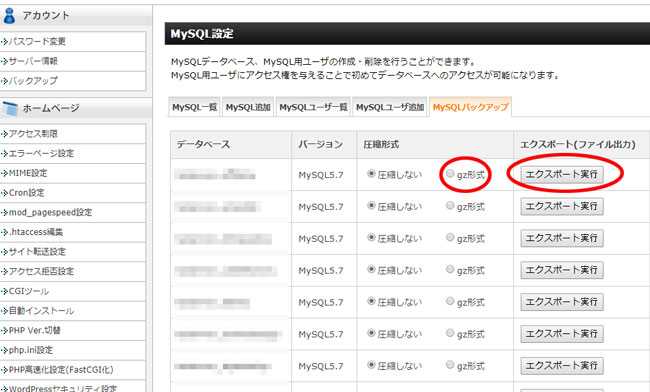This screenshot has height=392, width=650.
Task: Enable gz形式 in the fourth database row
Action: click(x=450, y=269)
